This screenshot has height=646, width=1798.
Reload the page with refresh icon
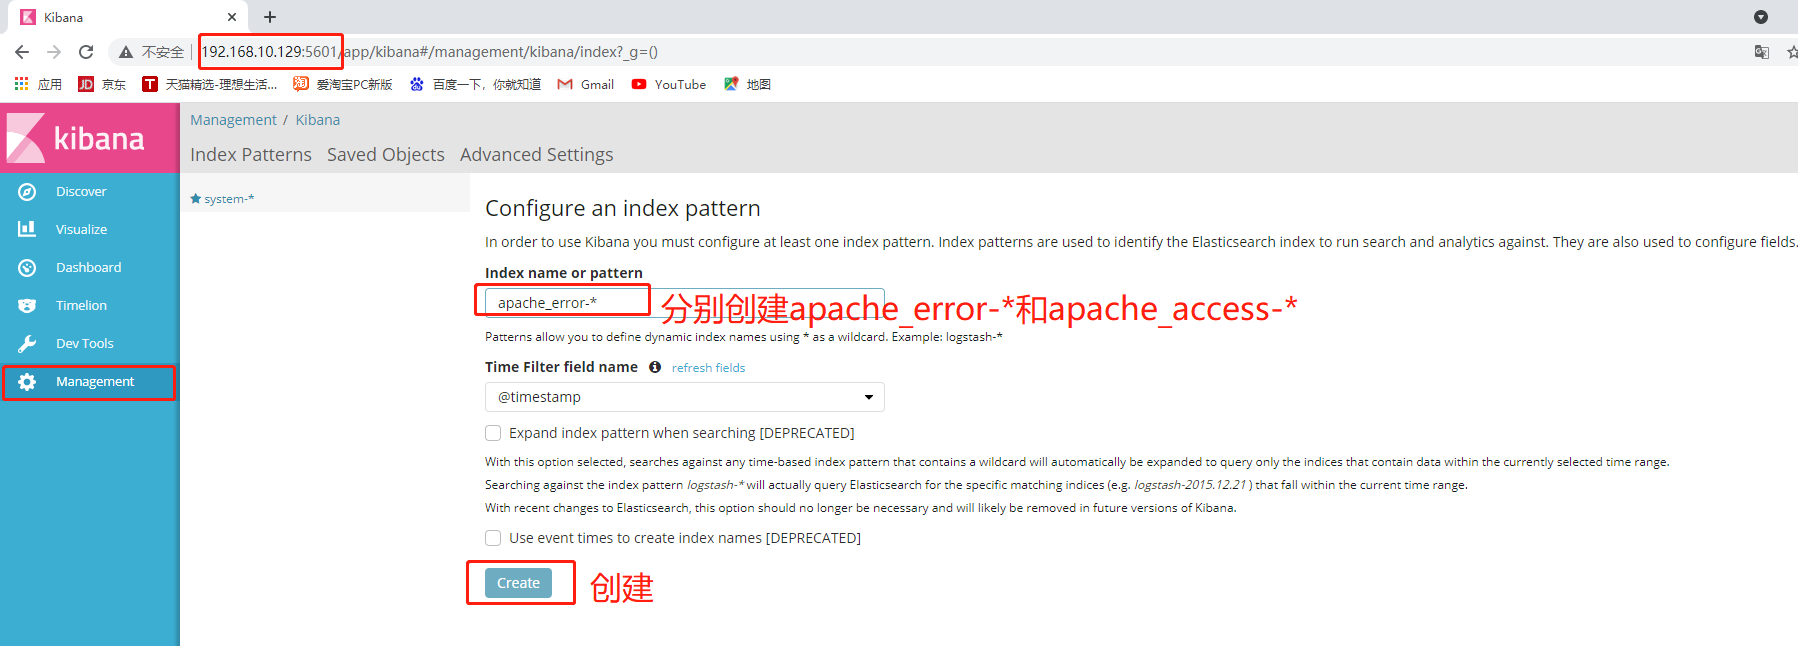click(86, 52)
